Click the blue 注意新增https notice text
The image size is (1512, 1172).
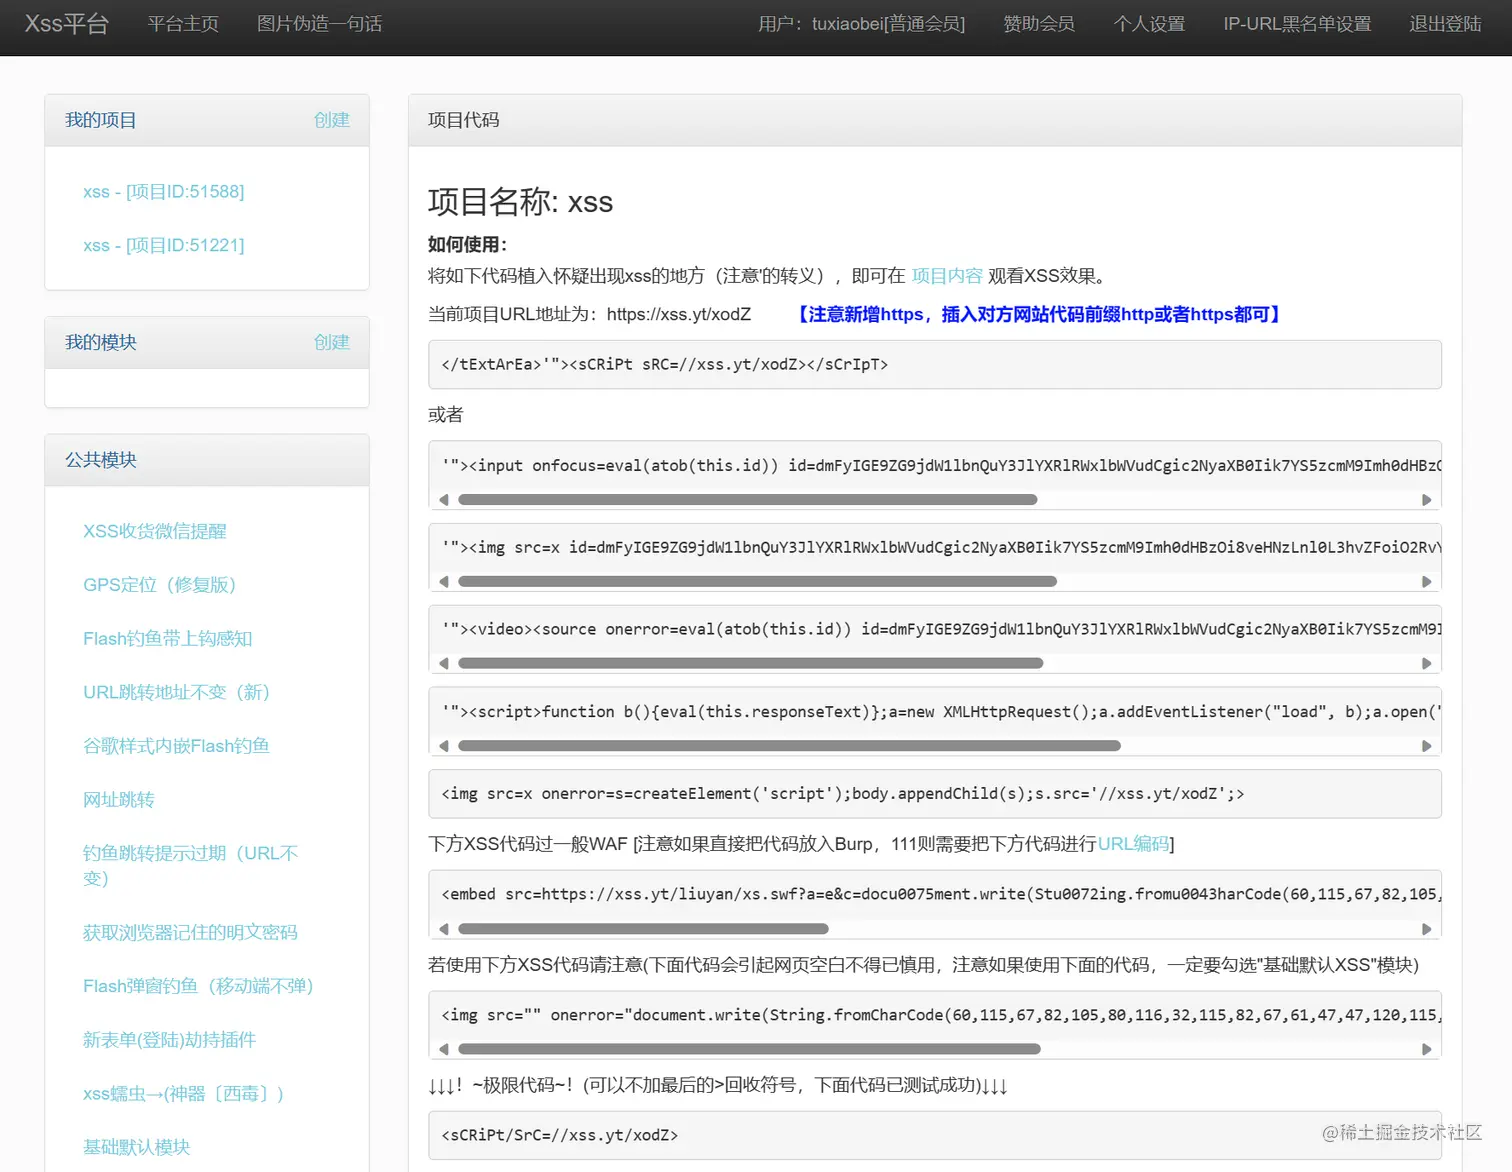click(x=1040, y=314)
